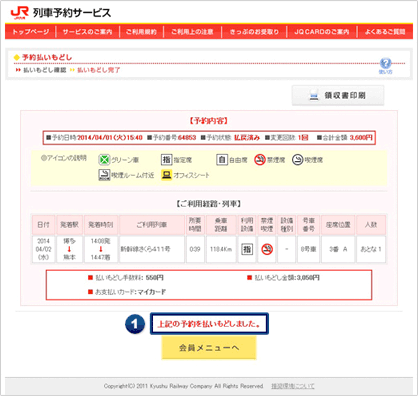Viewport: 419px width, 396px height.
Task: Click the 【予約内容】 heading
Action: [209, 121]
